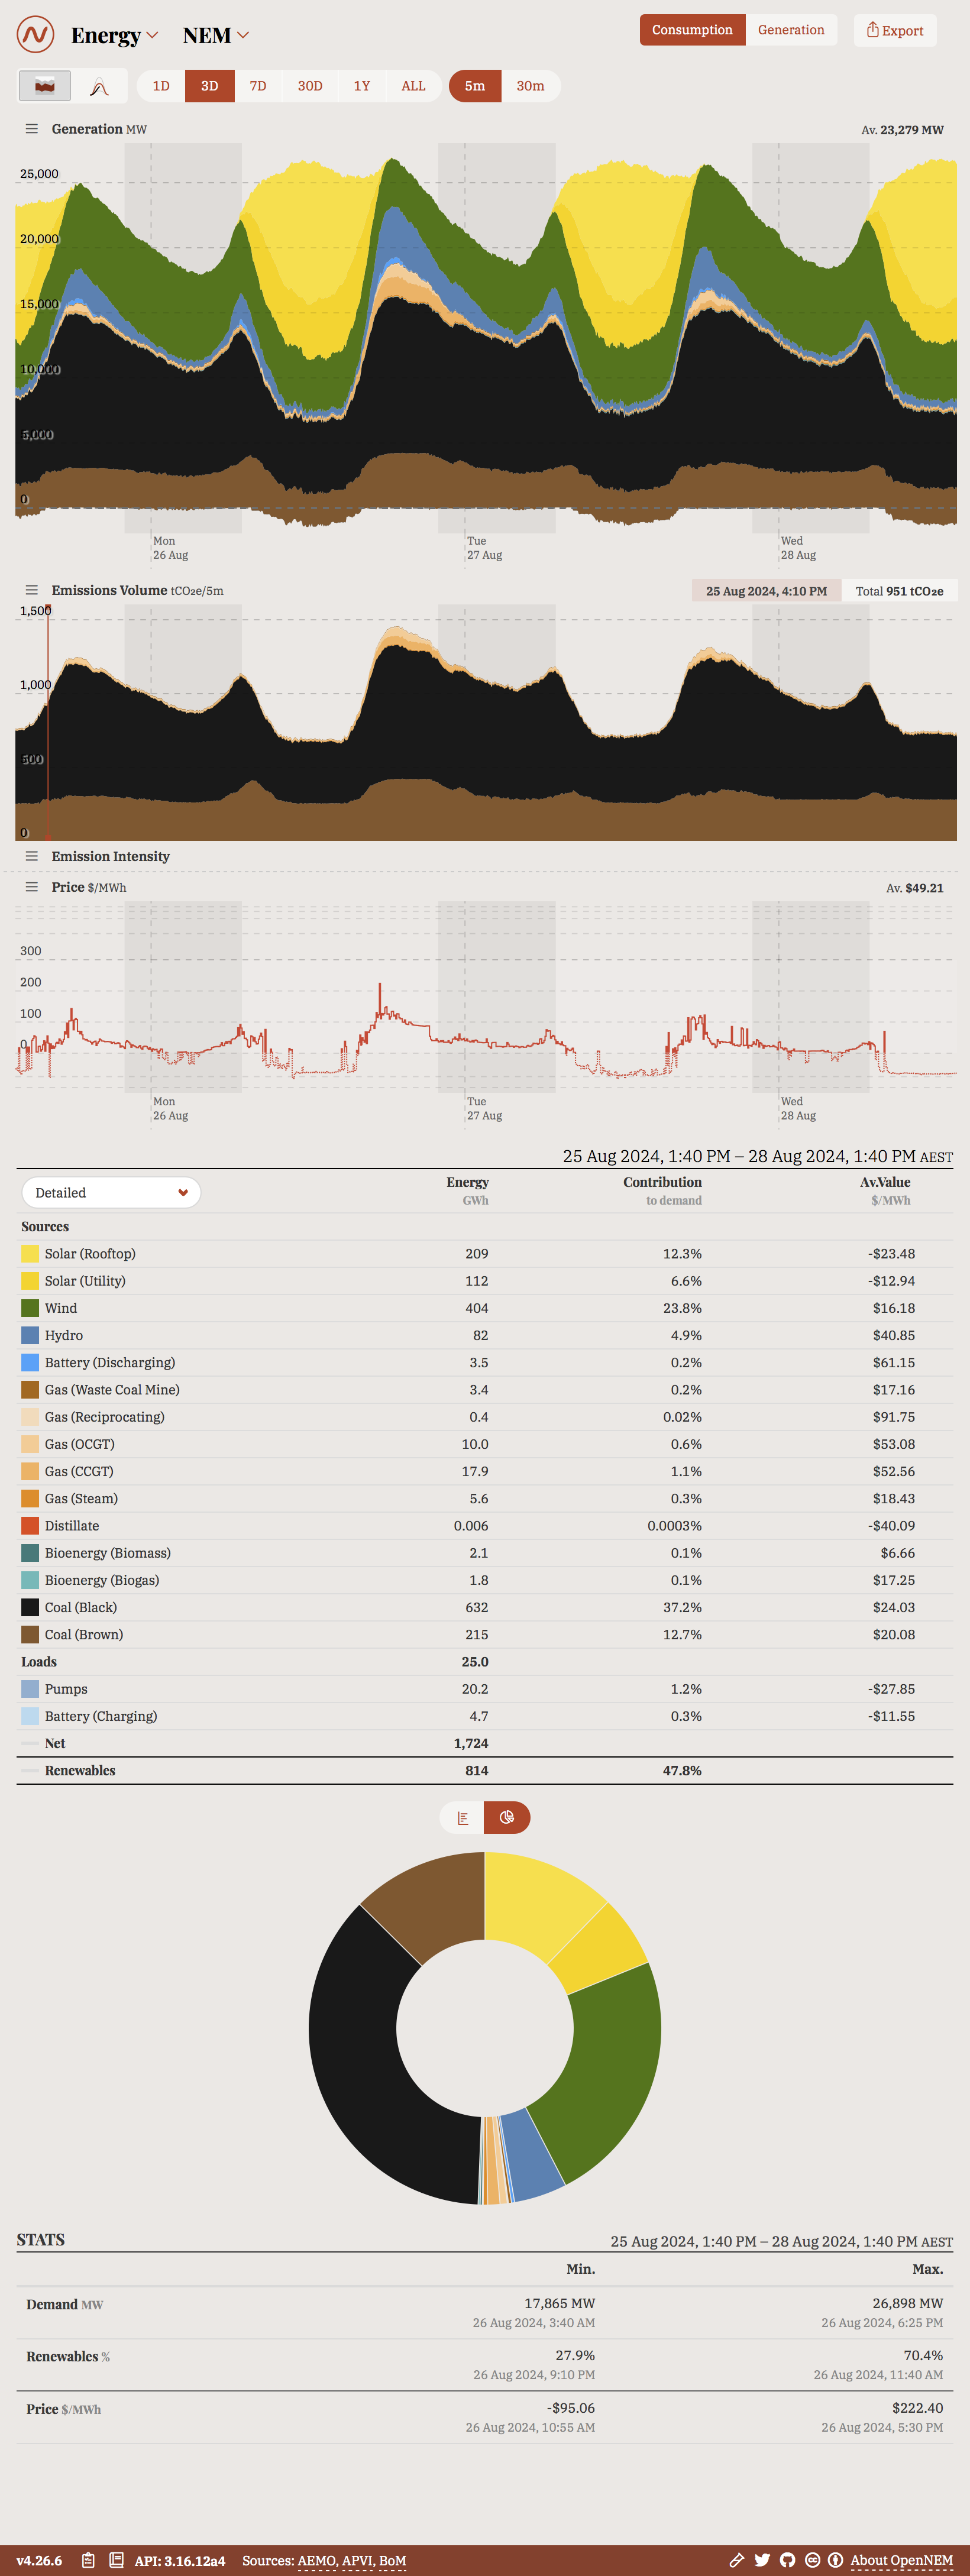
Task: Switch to stacked area chart view
Action: click(45, 86)
